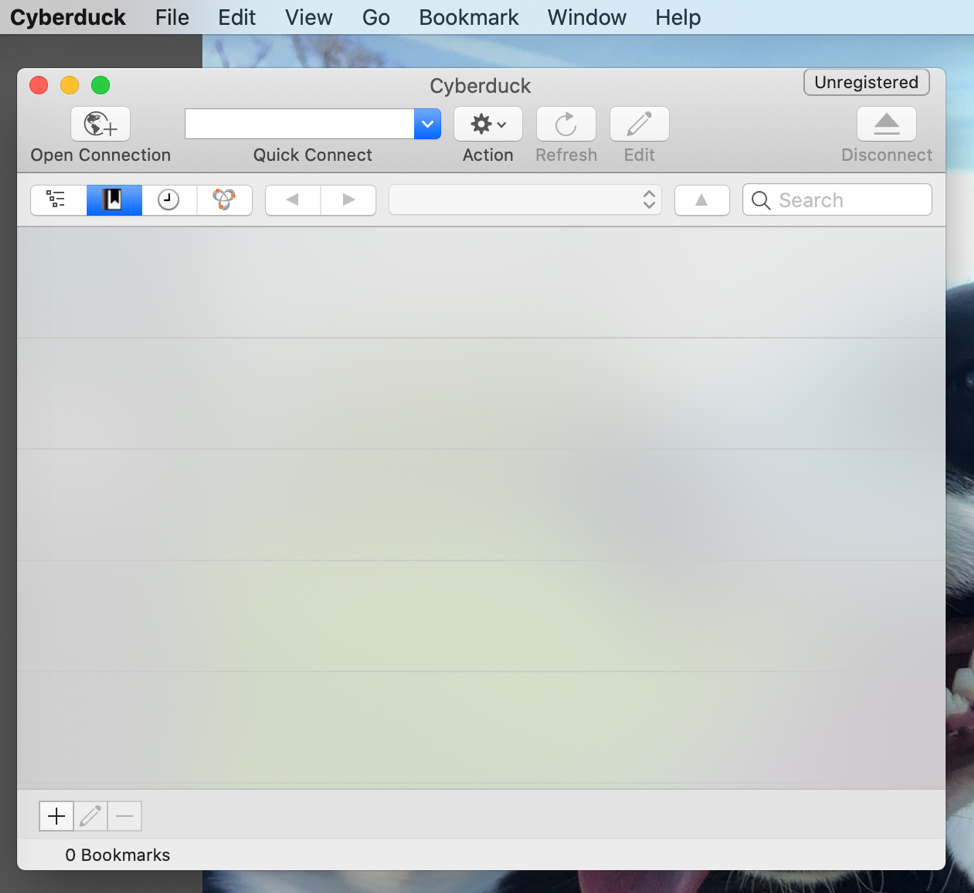Close the Cyberduck window
The width and height of the screenshot is (974, 893).
pos(39,85)
